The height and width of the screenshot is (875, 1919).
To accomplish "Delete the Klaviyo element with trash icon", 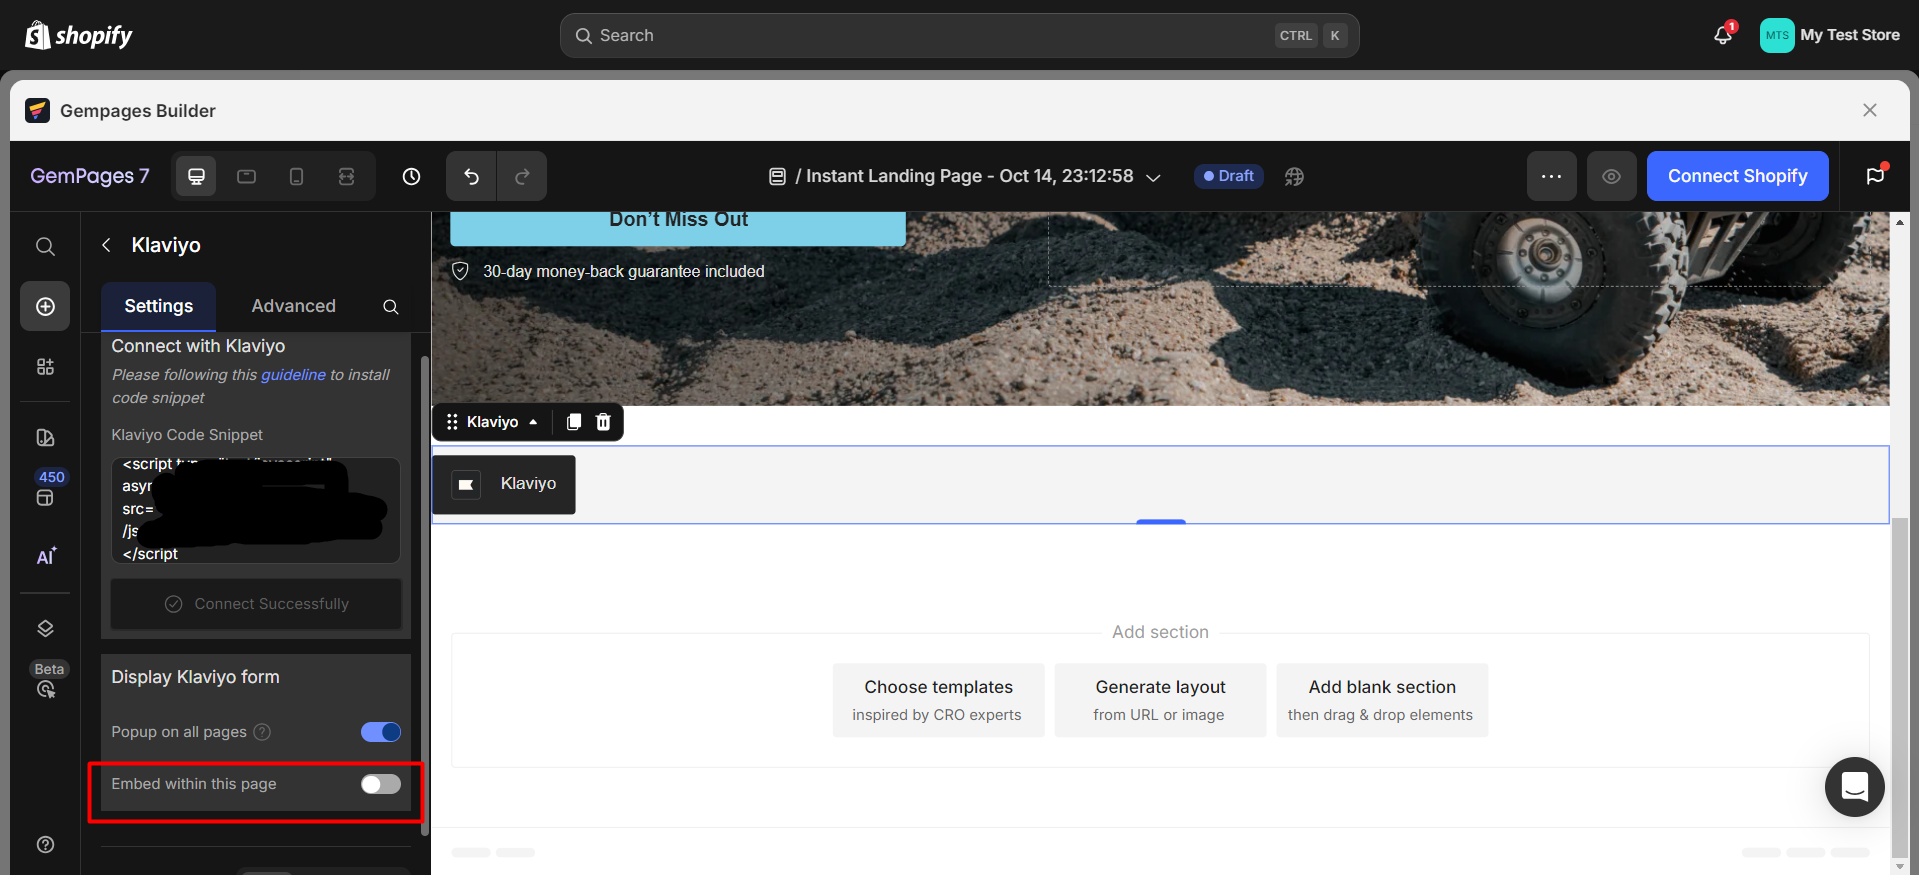I will [603, 422].
